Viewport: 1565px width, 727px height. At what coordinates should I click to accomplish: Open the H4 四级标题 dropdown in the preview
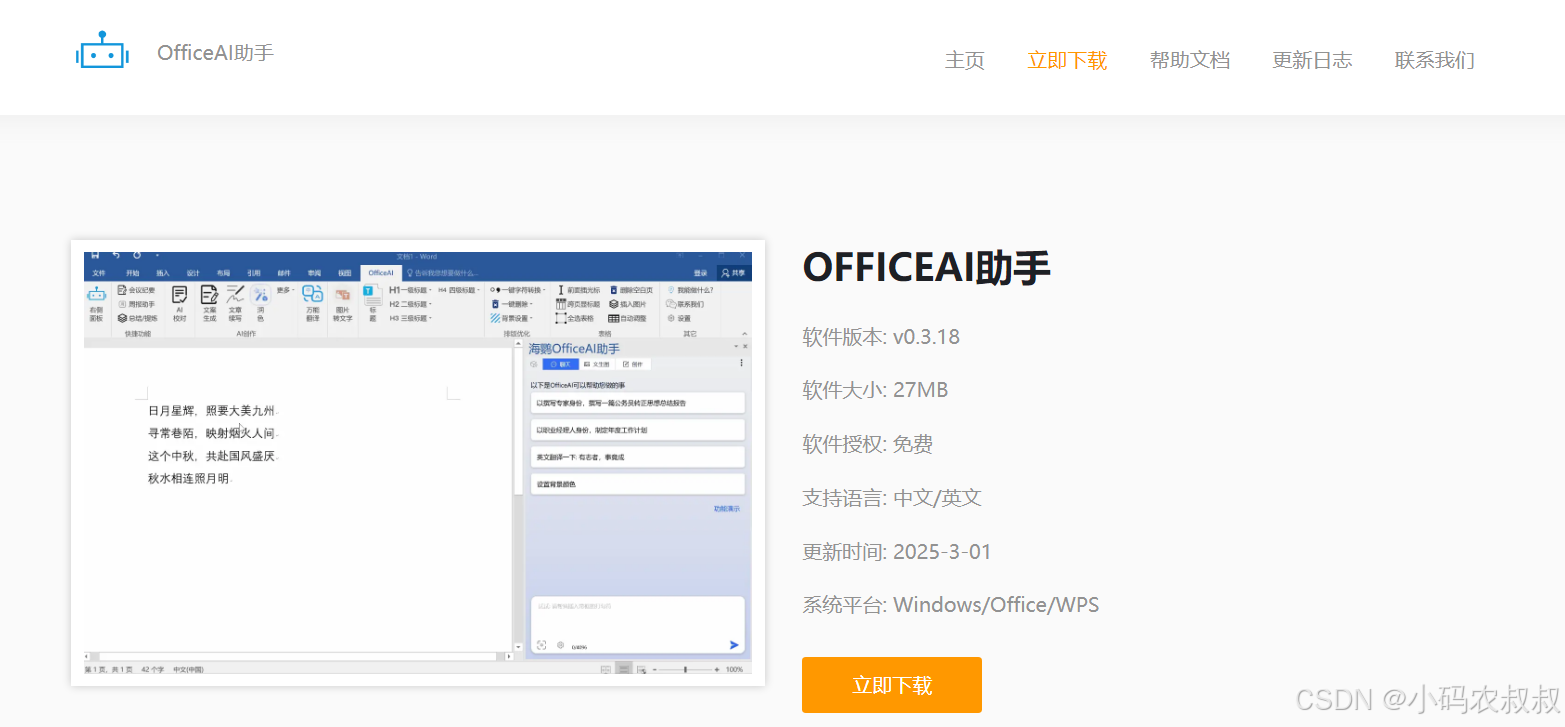[458, 290]
